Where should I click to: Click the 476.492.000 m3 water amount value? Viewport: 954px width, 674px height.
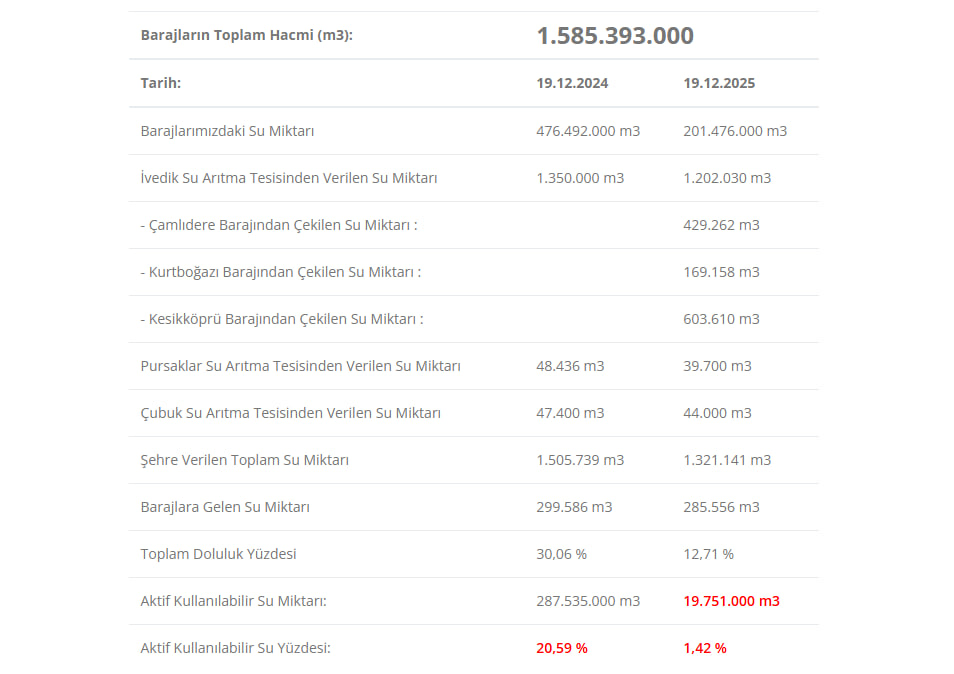[588, 131]
